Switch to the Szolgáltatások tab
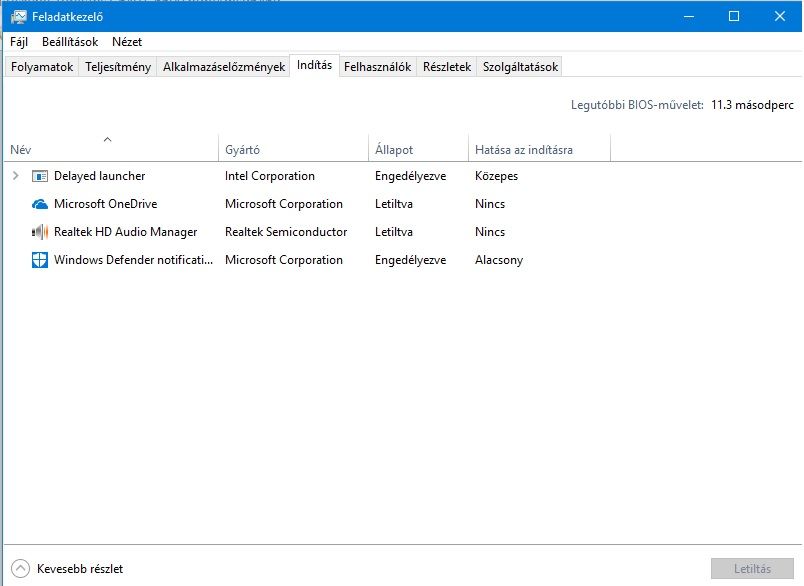This screenshot has width=804, height=586. pos(520,67)
